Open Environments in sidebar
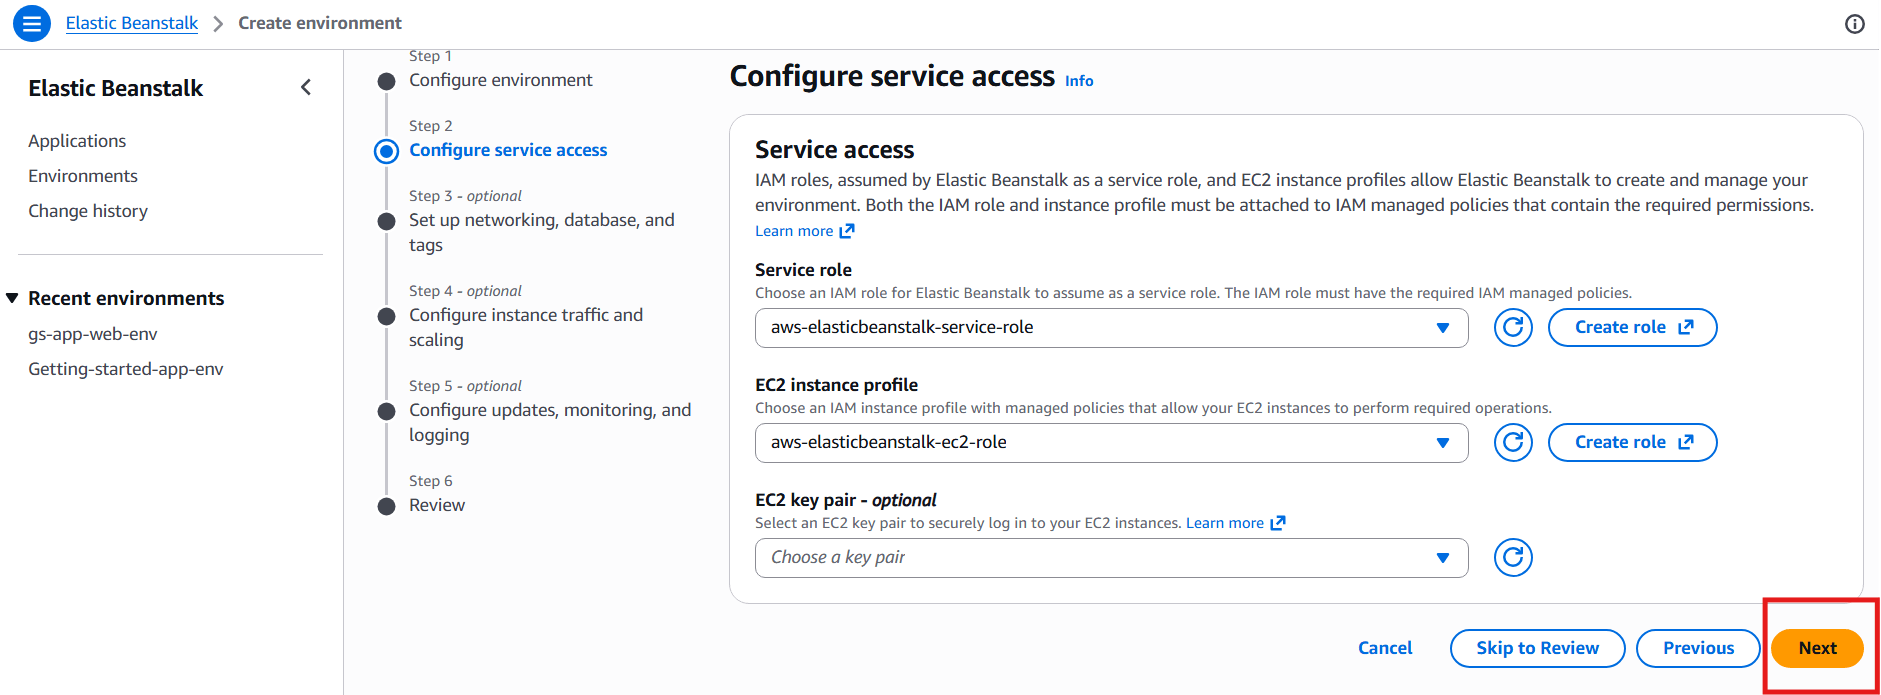Image resolution: width=1881 pixels, height=695 pixels. [x=83, y=176]
